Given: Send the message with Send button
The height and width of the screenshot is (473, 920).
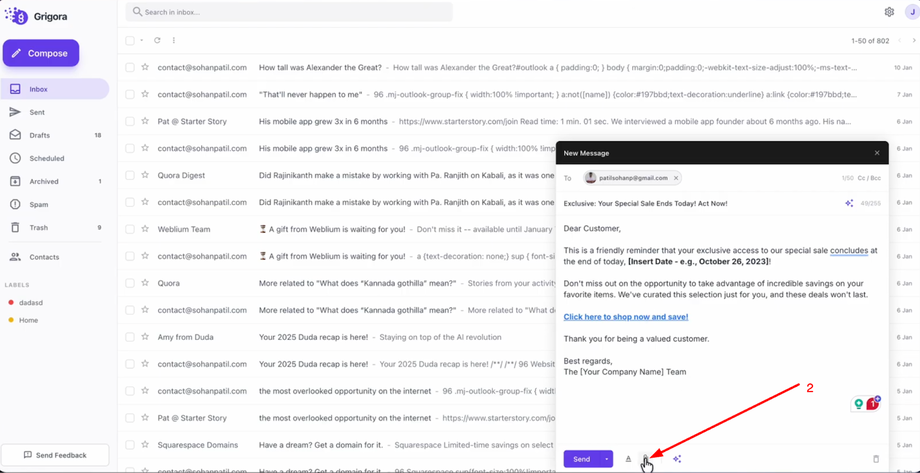Looking at the screenshot, I should pyautogui.click(x=581, y=459).
